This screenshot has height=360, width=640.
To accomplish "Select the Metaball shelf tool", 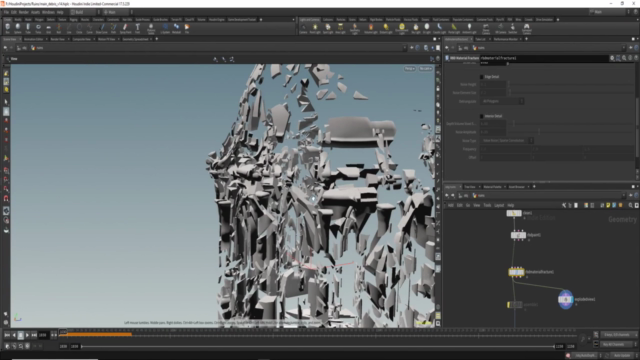I will point(176,28).
